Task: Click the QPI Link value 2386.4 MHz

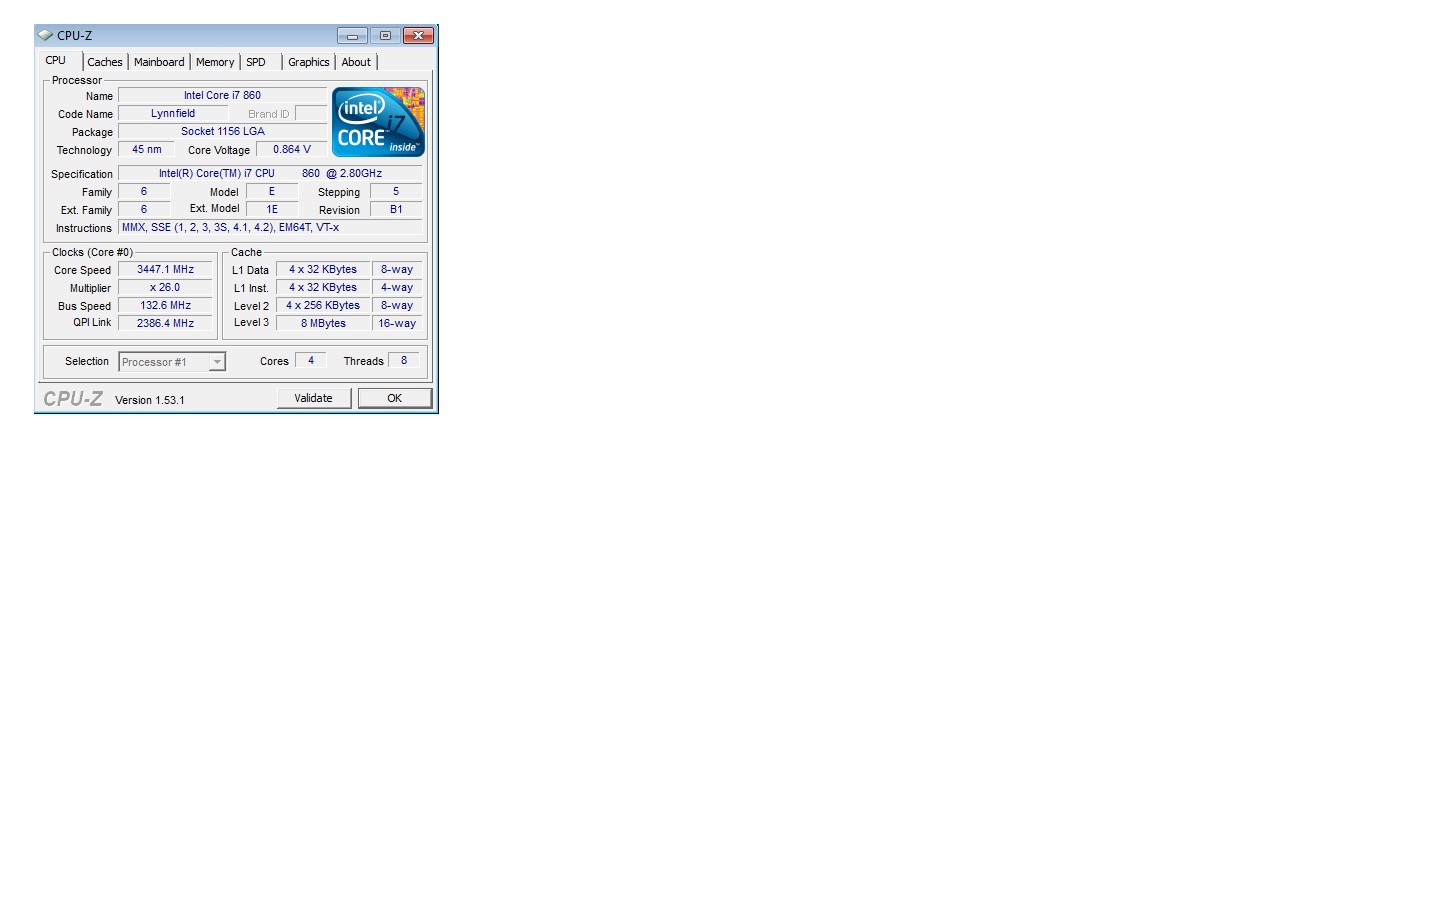Action: coord(165,324)
